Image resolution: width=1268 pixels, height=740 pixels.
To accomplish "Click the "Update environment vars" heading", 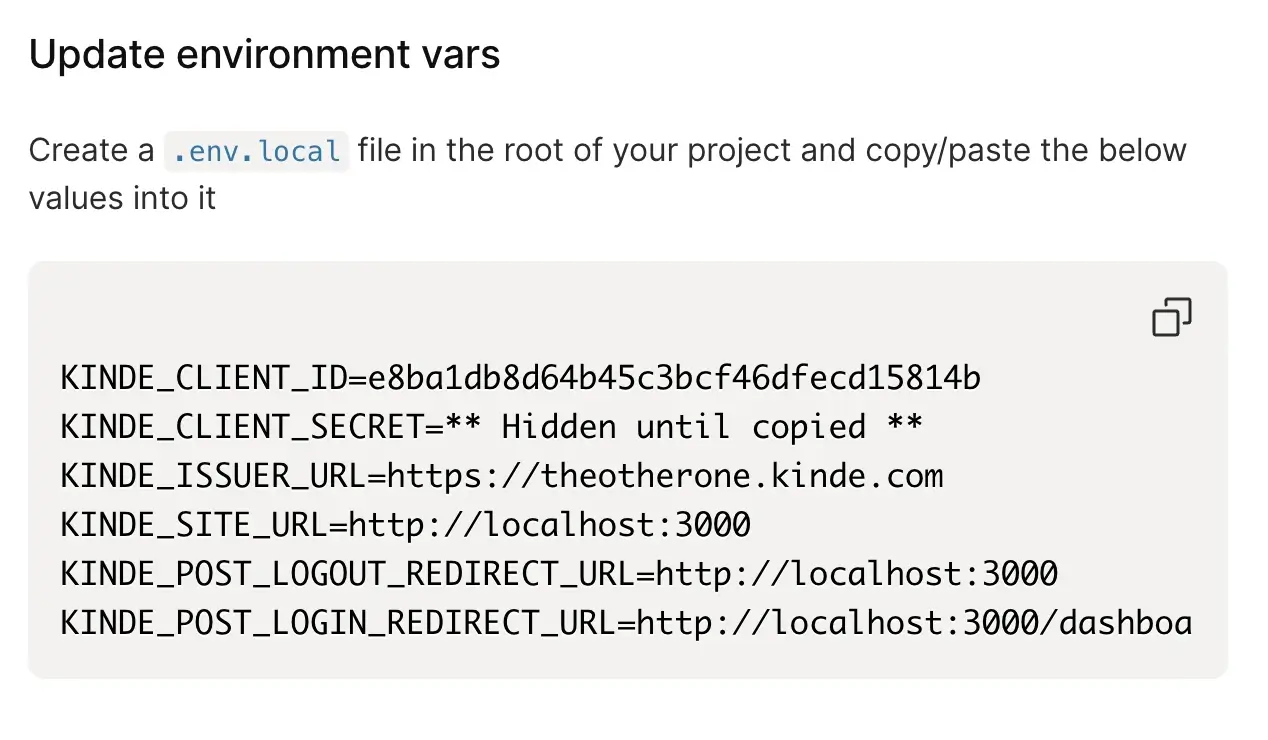I will coord(264,54).
